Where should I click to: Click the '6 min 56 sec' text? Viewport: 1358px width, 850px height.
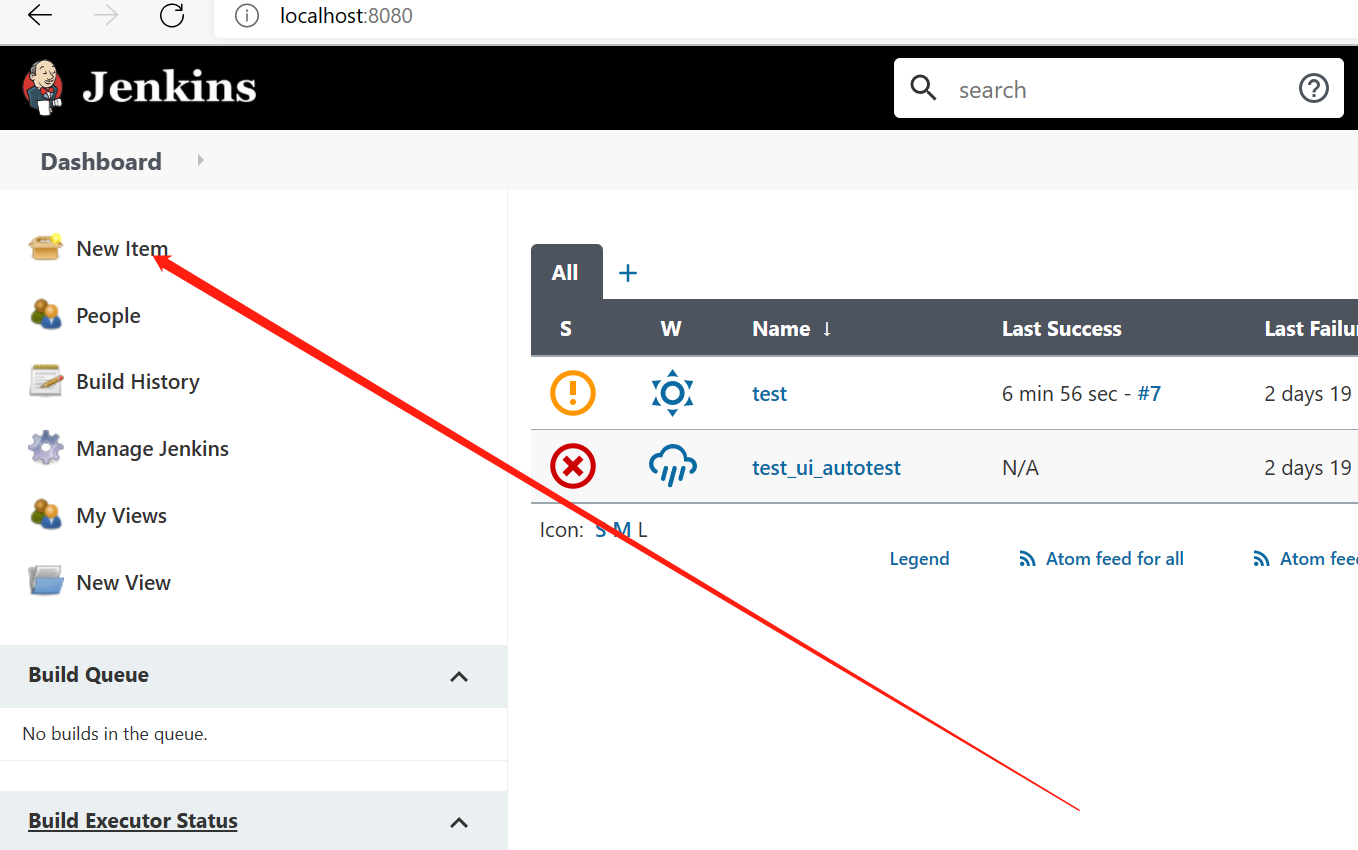click(1060, 394)
